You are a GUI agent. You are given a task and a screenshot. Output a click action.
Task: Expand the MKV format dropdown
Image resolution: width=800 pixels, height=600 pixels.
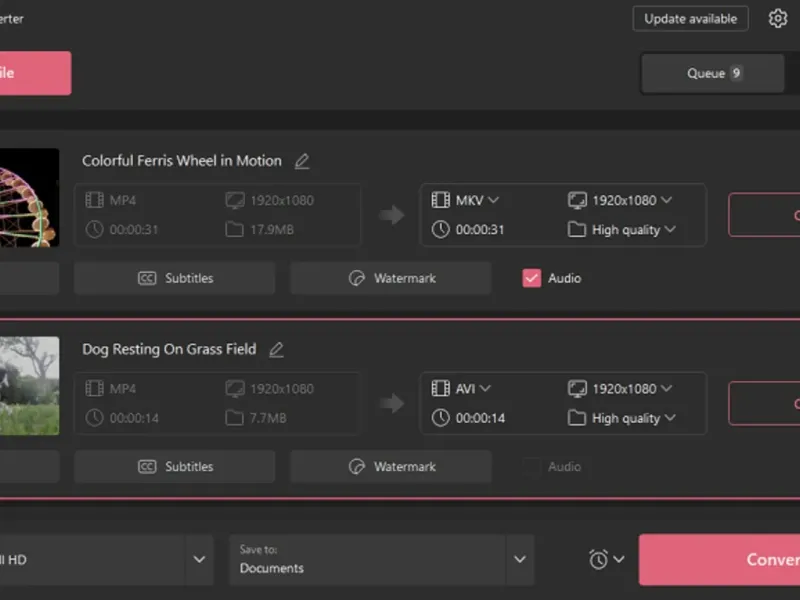(x=477, y=200)
